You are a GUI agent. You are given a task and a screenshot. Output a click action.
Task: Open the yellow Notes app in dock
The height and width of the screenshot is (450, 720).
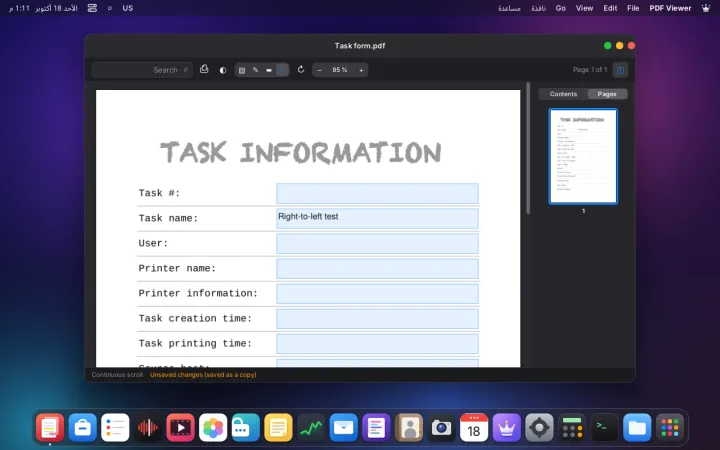point(278,428)
